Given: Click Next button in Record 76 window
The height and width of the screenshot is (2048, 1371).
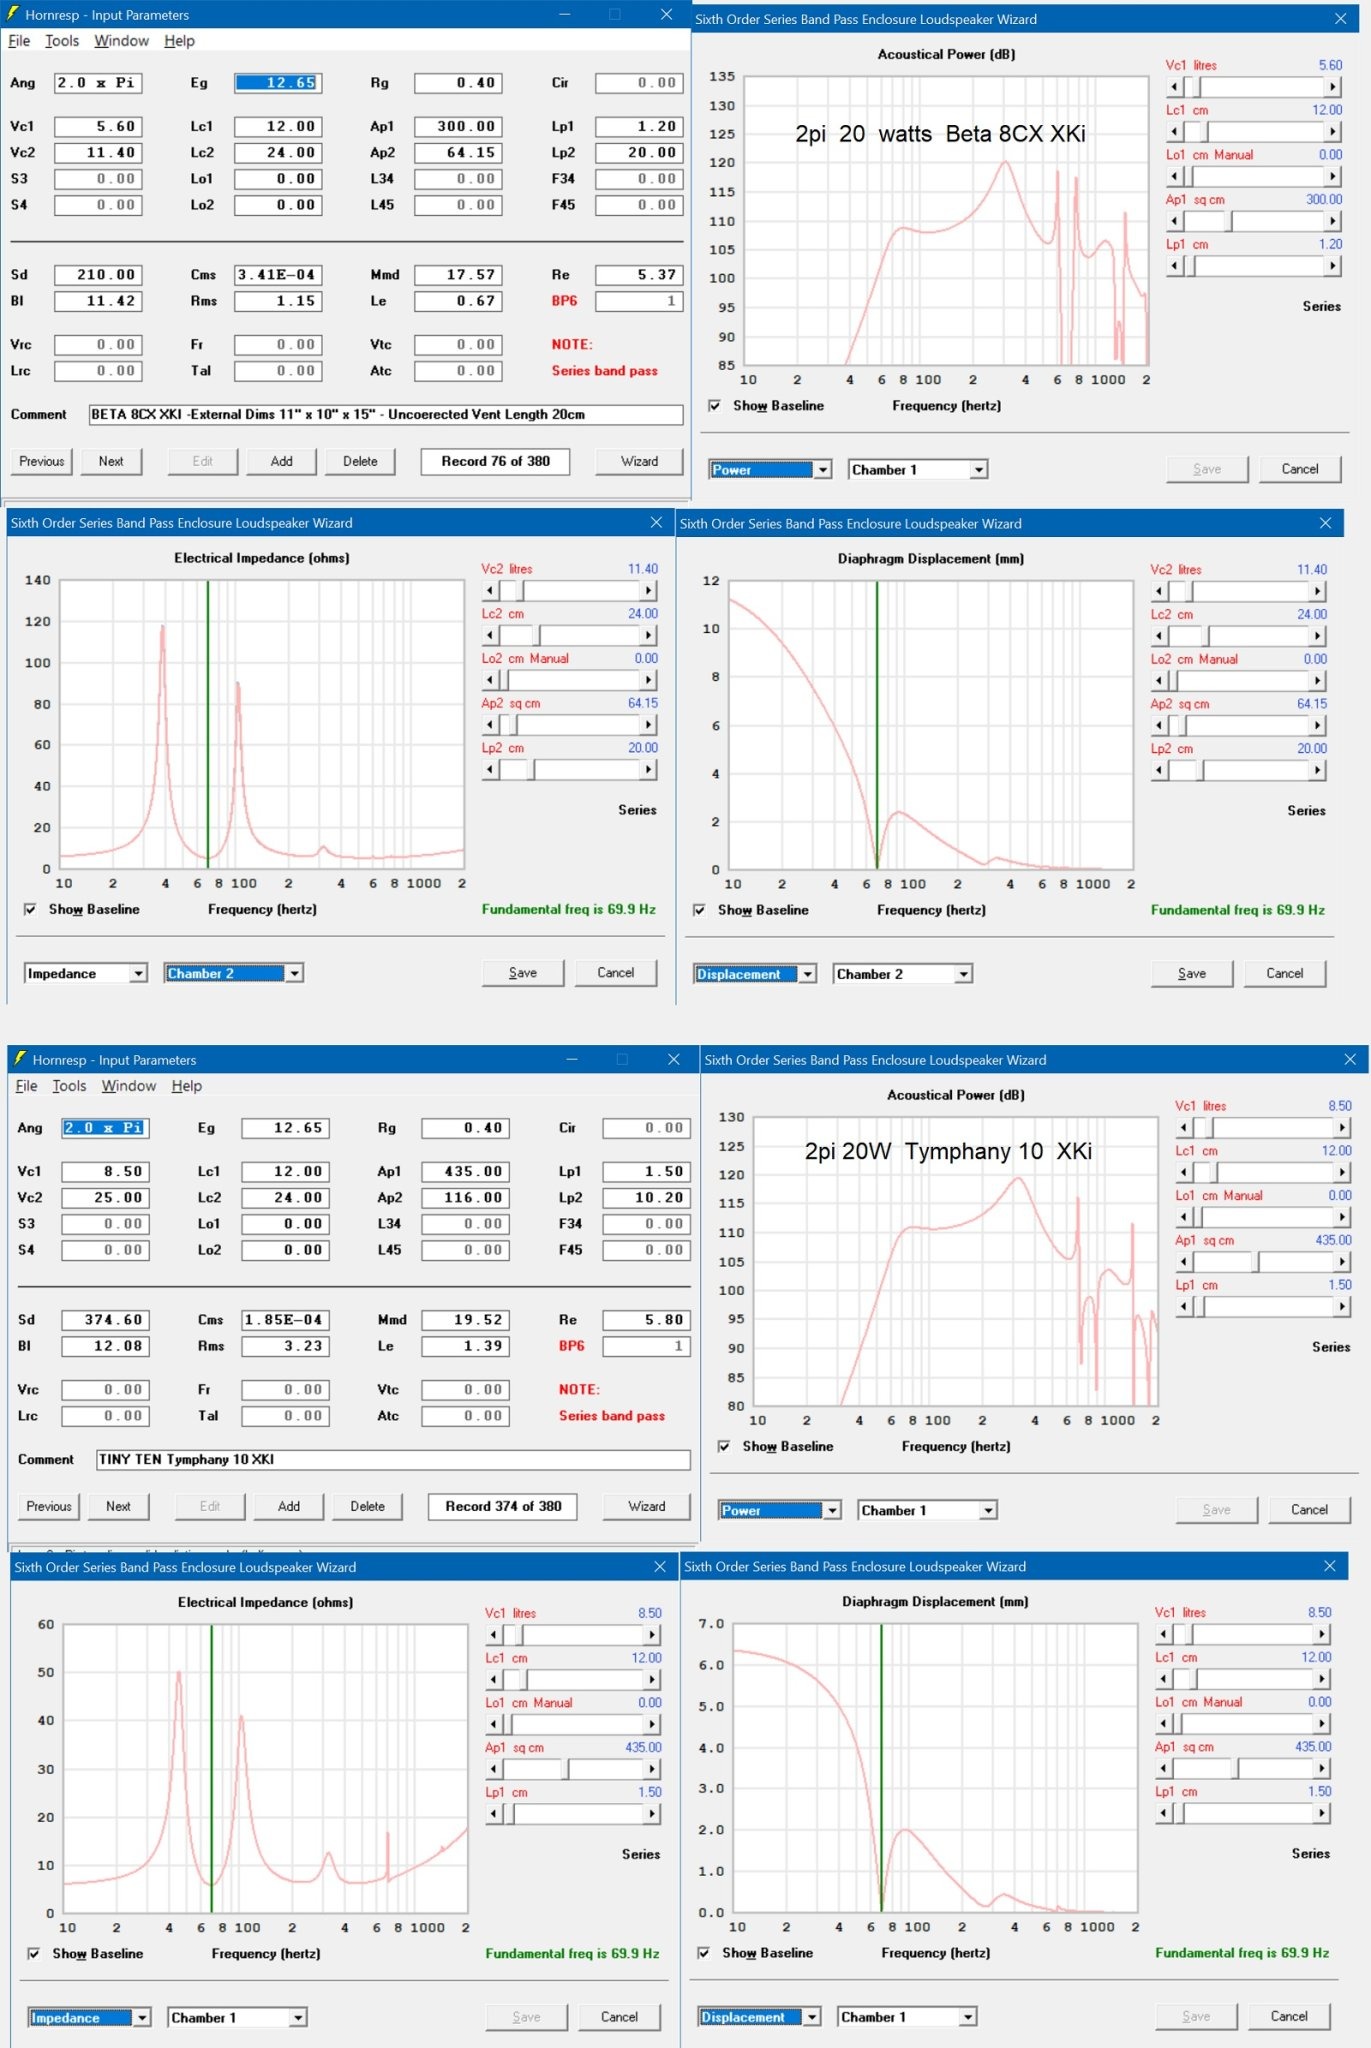Looking at the screenshot, I should [x=111, y=461].
